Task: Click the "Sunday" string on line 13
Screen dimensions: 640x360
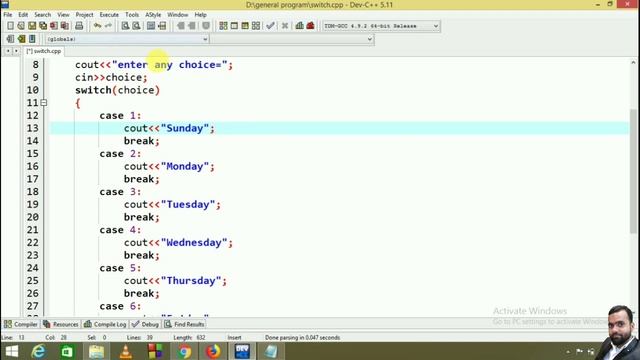Action: [x=185, y=128]
